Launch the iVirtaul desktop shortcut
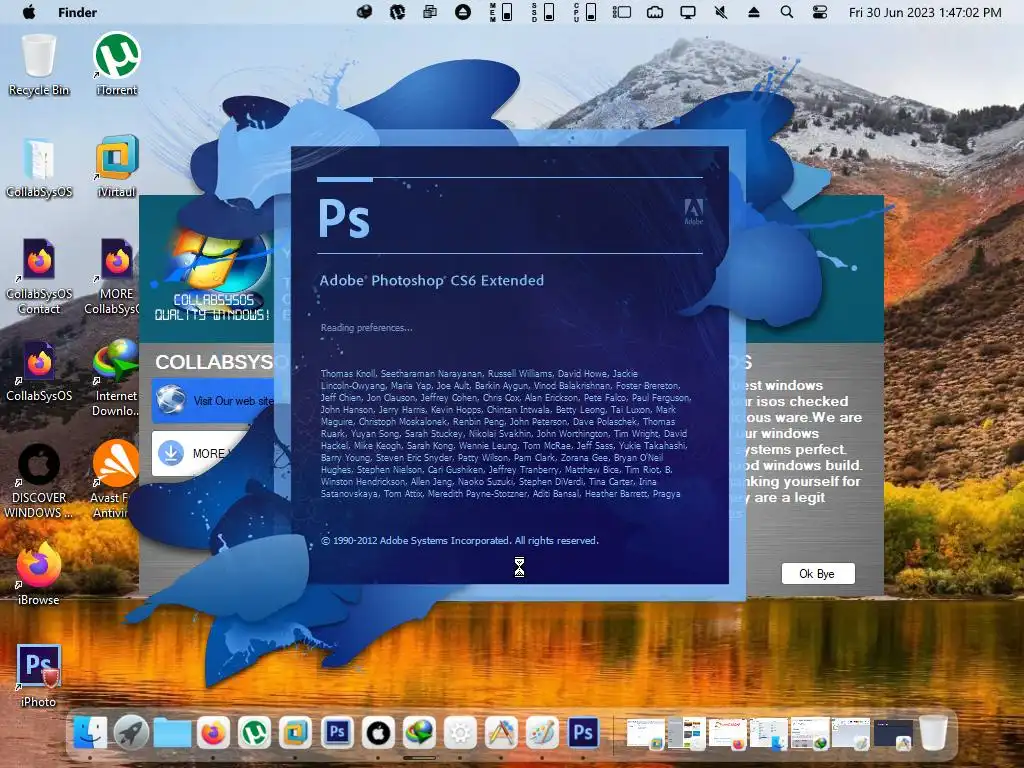 (x=117, y=166)
